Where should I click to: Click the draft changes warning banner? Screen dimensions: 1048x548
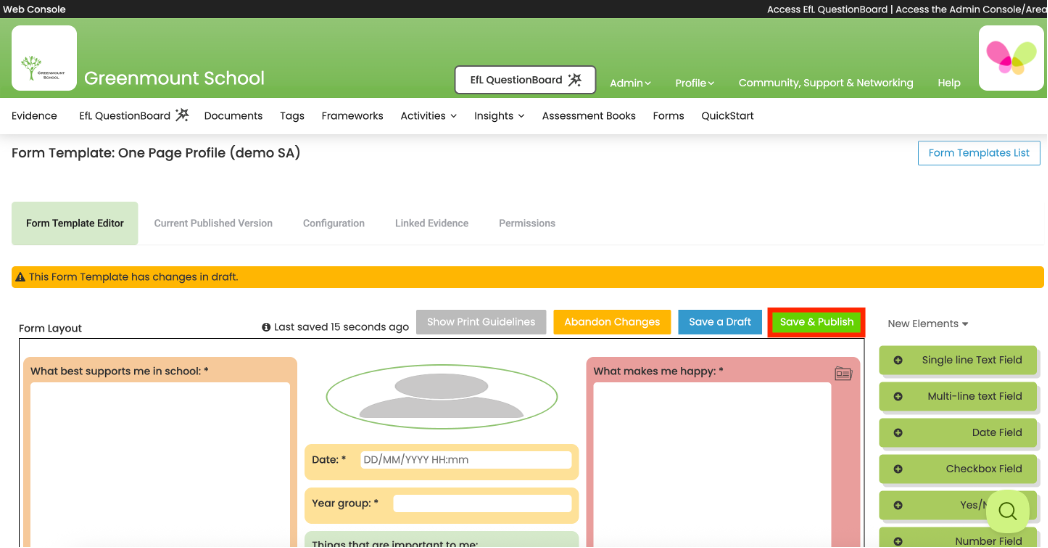point(527,277)
